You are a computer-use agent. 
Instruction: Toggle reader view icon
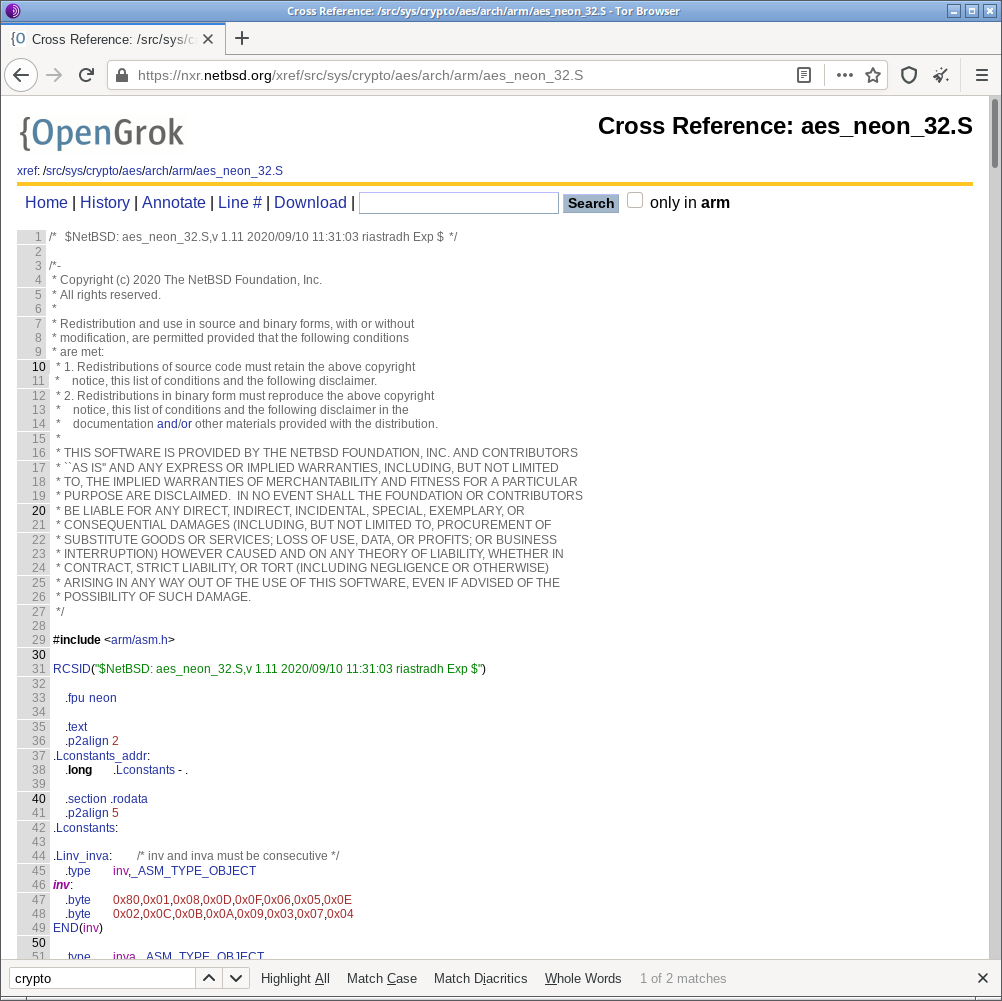click(x=804, y=75)
